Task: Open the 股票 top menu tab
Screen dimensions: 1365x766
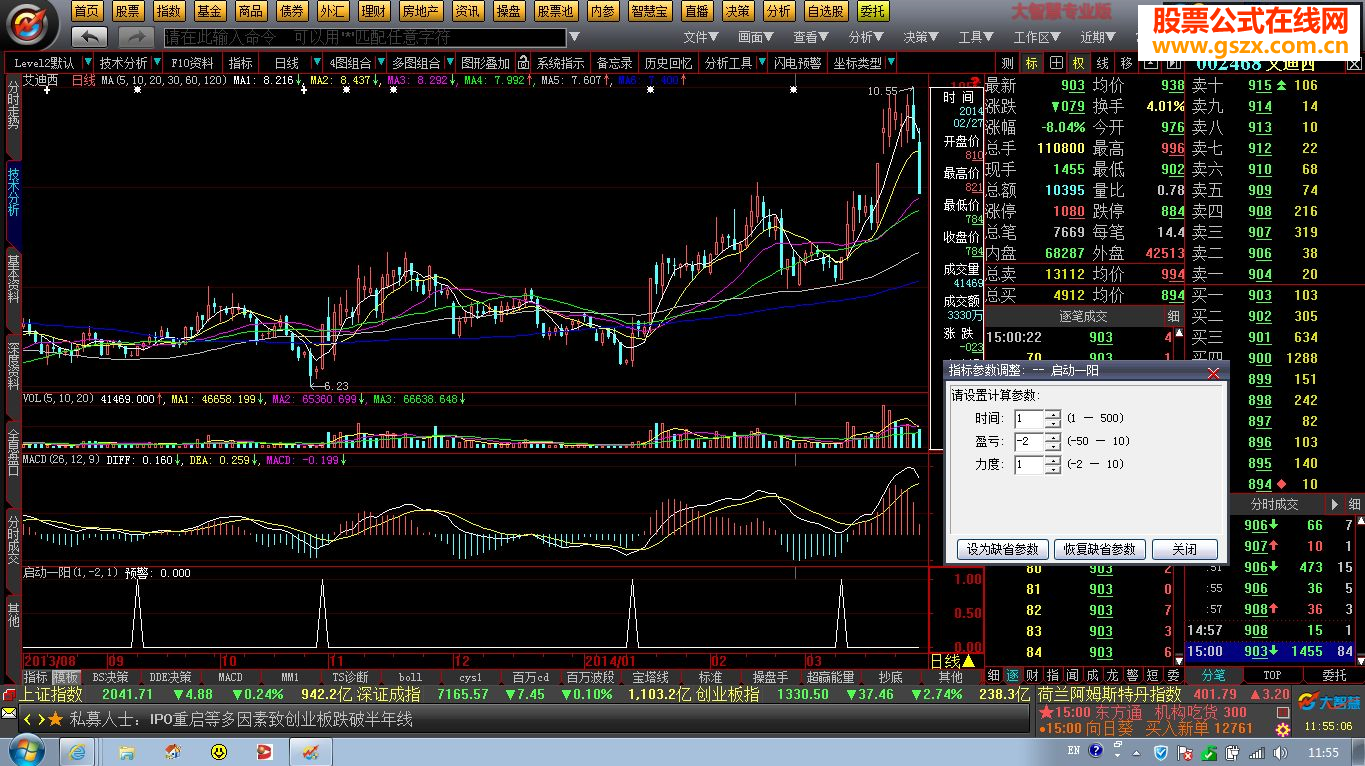Action: pyautogui.click(x=127, y=11)
